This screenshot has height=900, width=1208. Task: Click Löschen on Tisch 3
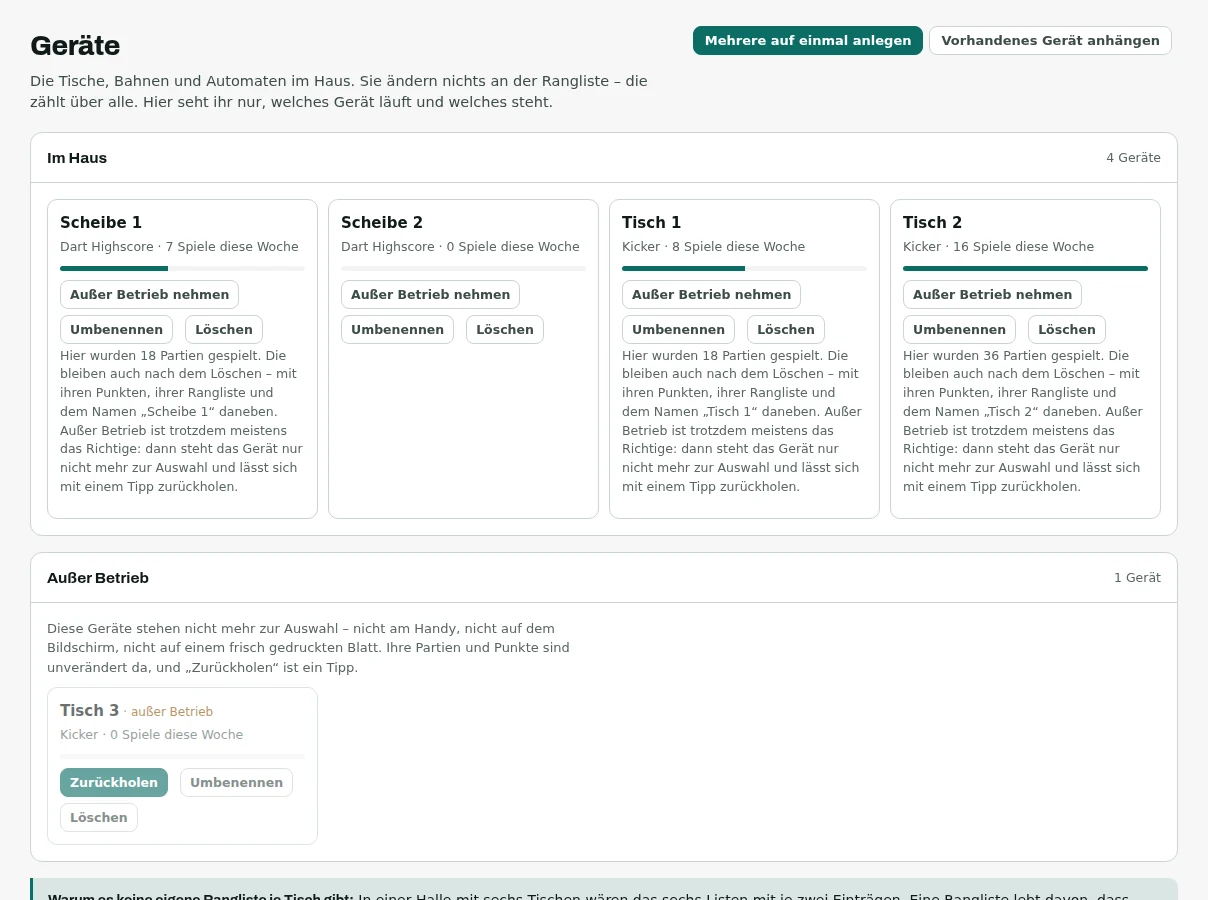[99, 817]
